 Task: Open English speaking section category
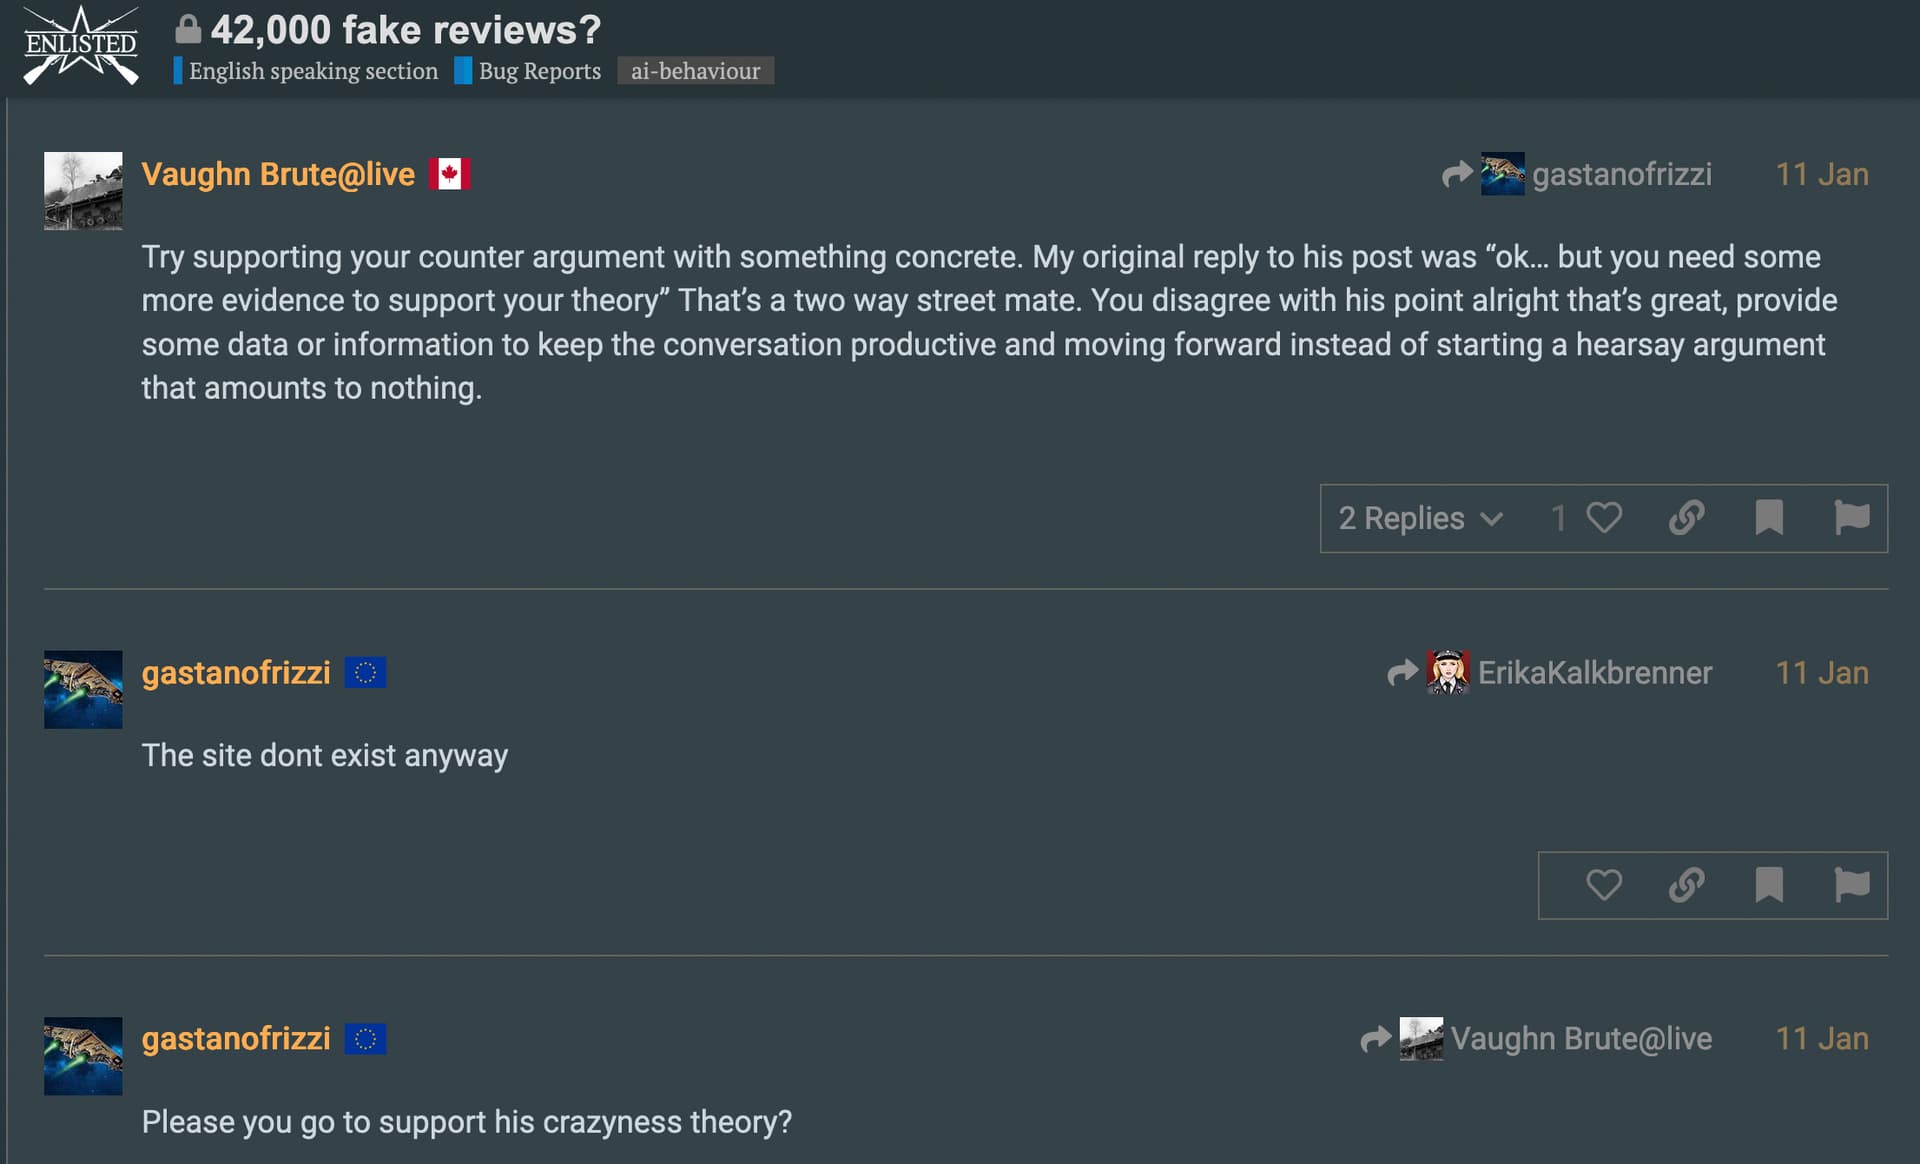click(312, 71)
